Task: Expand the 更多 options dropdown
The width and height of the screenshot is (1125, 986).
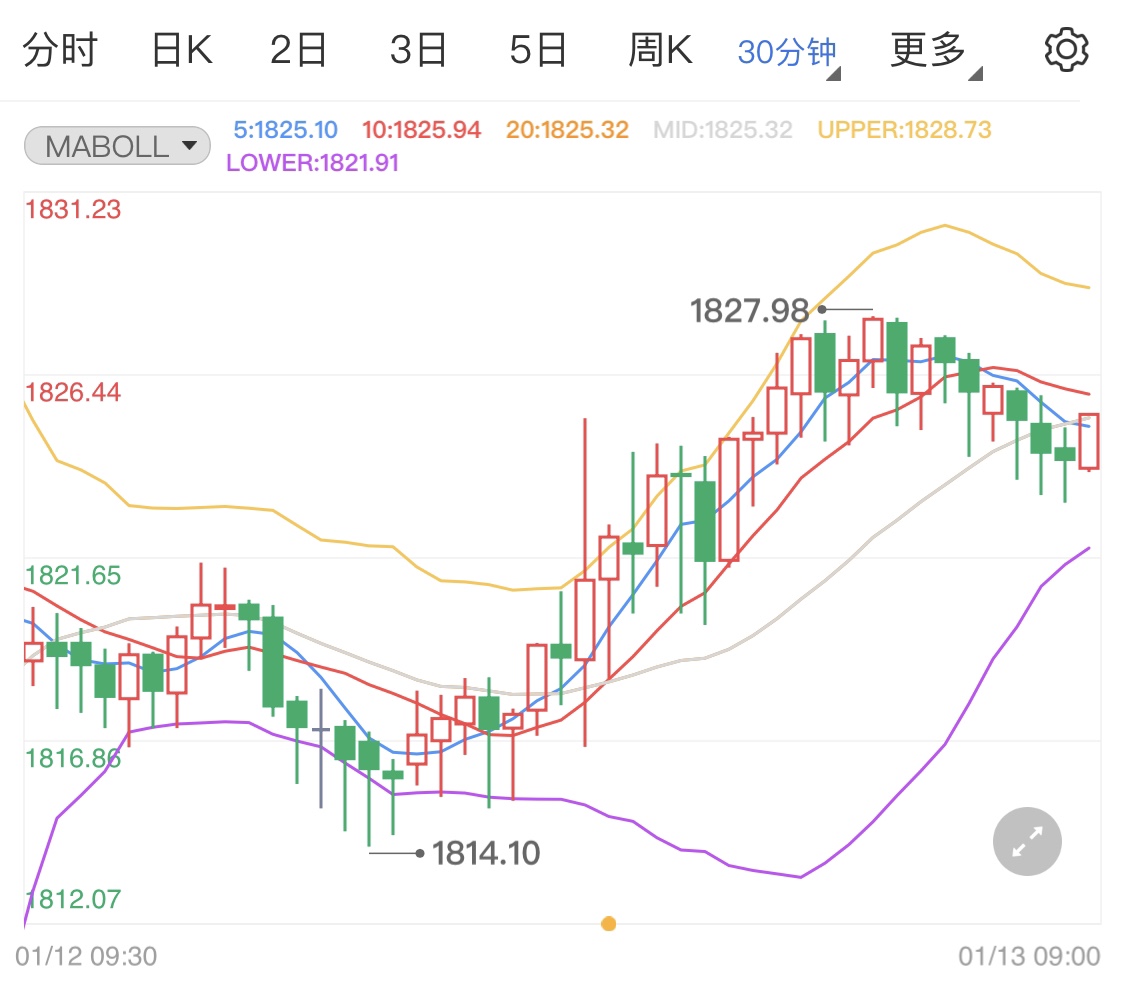Action: coord(935,53)
